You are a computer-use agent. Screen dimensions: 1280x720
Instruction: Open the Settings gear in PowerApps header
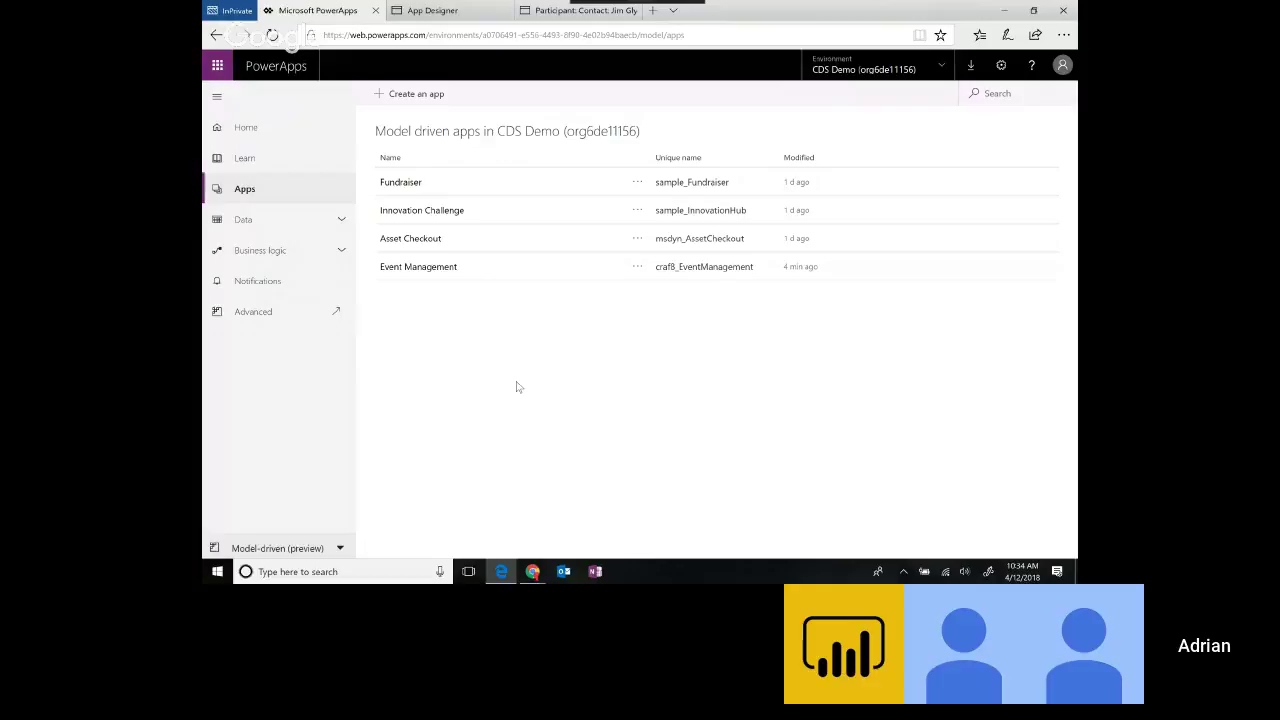(x=1001, y=66)
